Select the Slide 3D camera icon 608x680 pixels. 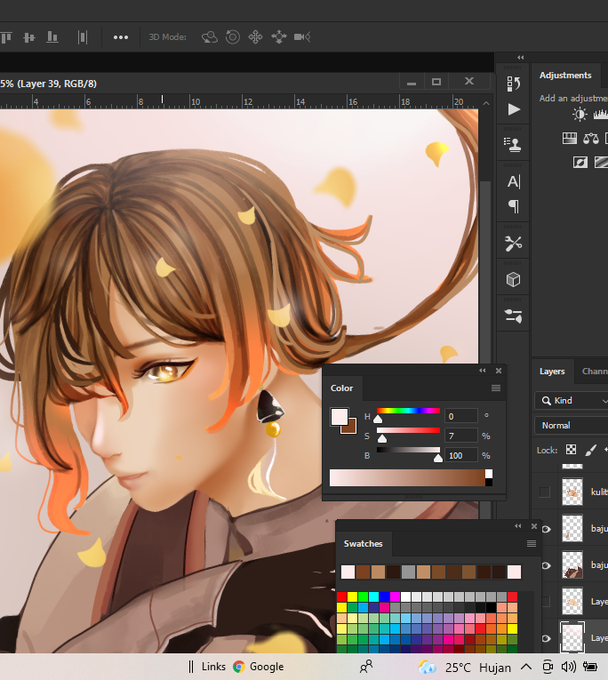pos(279,37)
